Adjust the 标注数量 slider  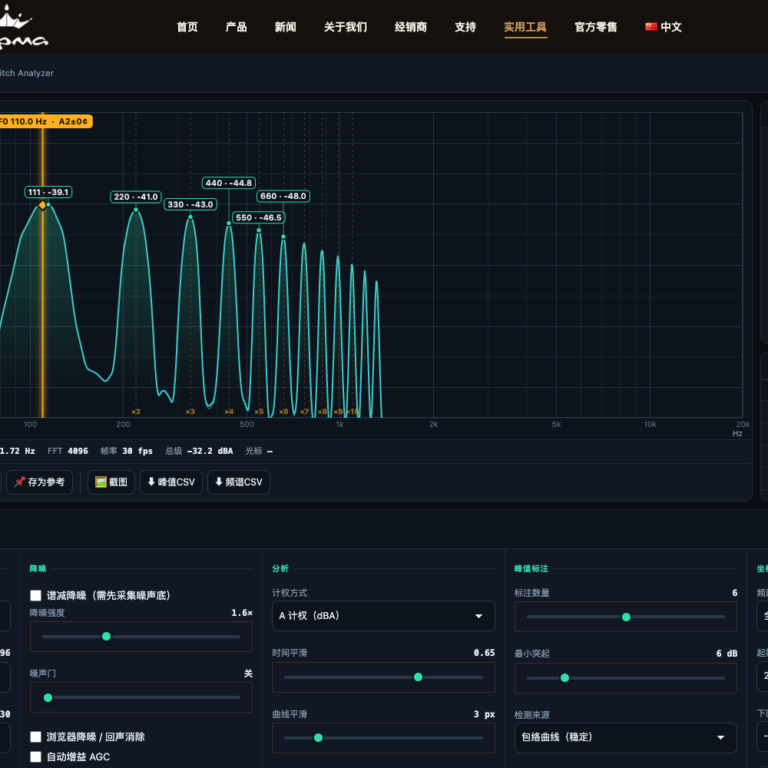pos(625,617)
